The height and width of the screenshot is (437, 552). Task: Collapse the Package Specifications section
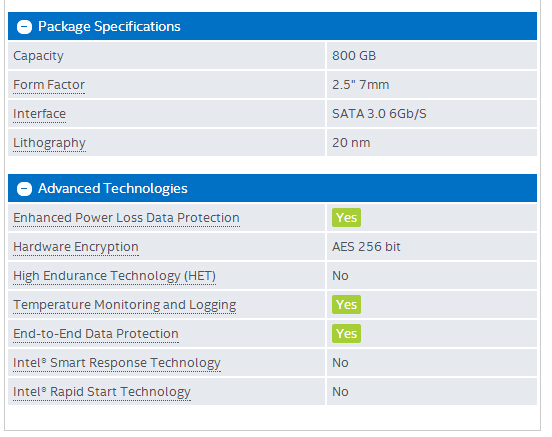pyautogui.click(x=24, y=27)
